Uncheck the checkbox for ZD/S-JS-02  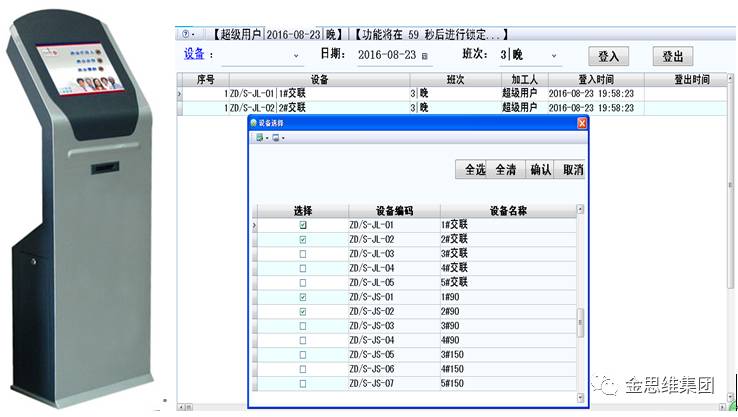coord(303,312)
